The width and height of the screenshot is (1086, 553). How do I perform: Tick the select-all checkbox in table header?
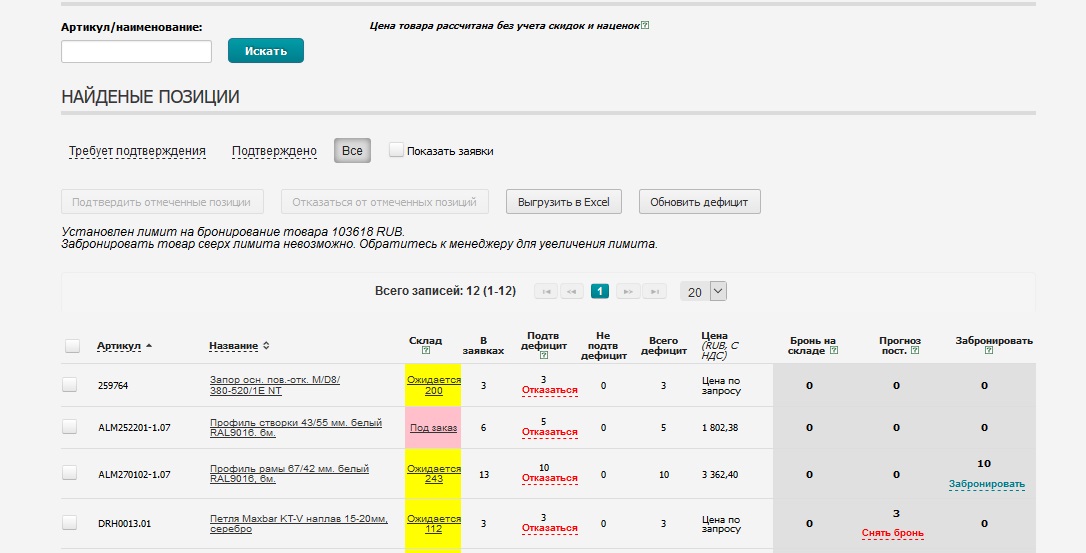72,346
